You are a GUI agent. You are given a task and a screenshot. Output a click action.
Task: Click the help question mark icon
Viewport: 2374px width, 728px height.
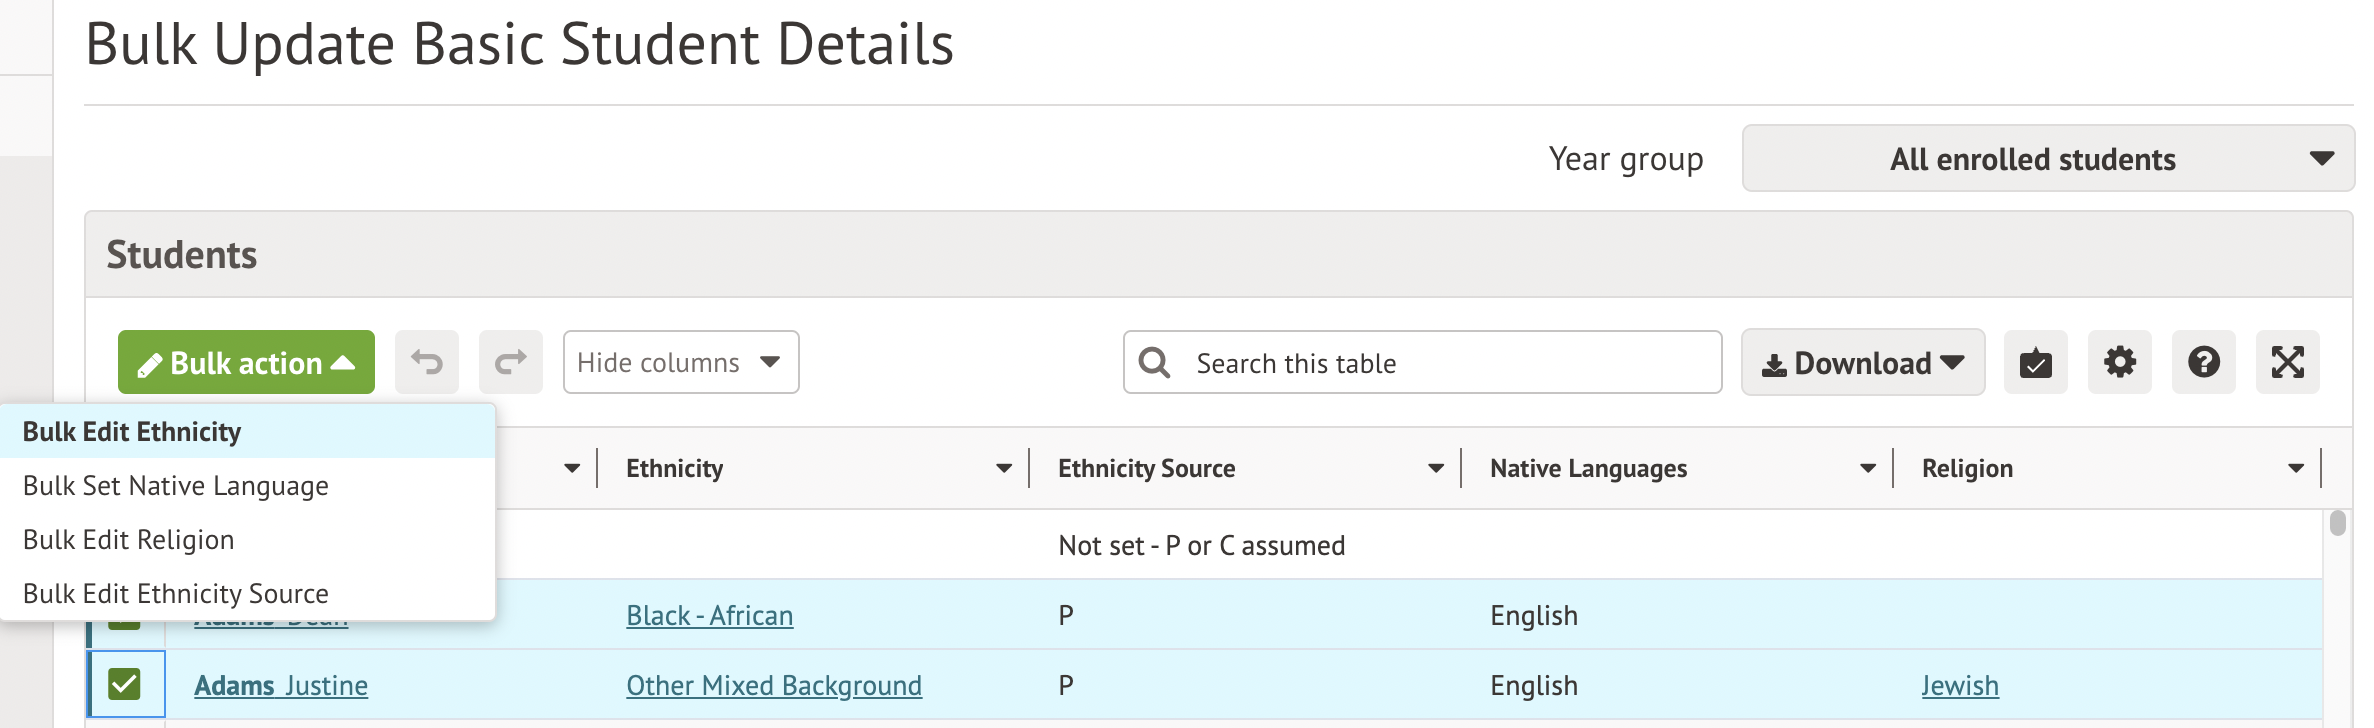pos(2203,362)
